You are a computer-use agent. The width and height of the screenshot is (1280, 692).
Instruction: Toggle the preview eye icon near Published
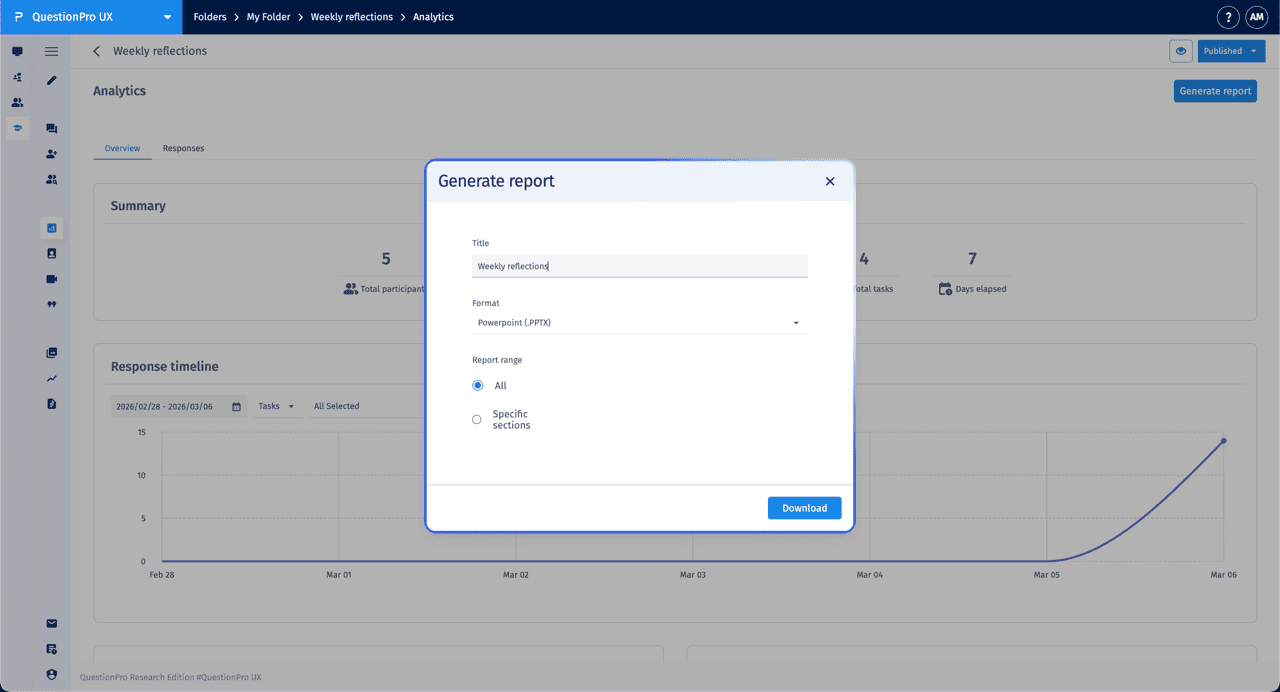(x=1180, y=50)
